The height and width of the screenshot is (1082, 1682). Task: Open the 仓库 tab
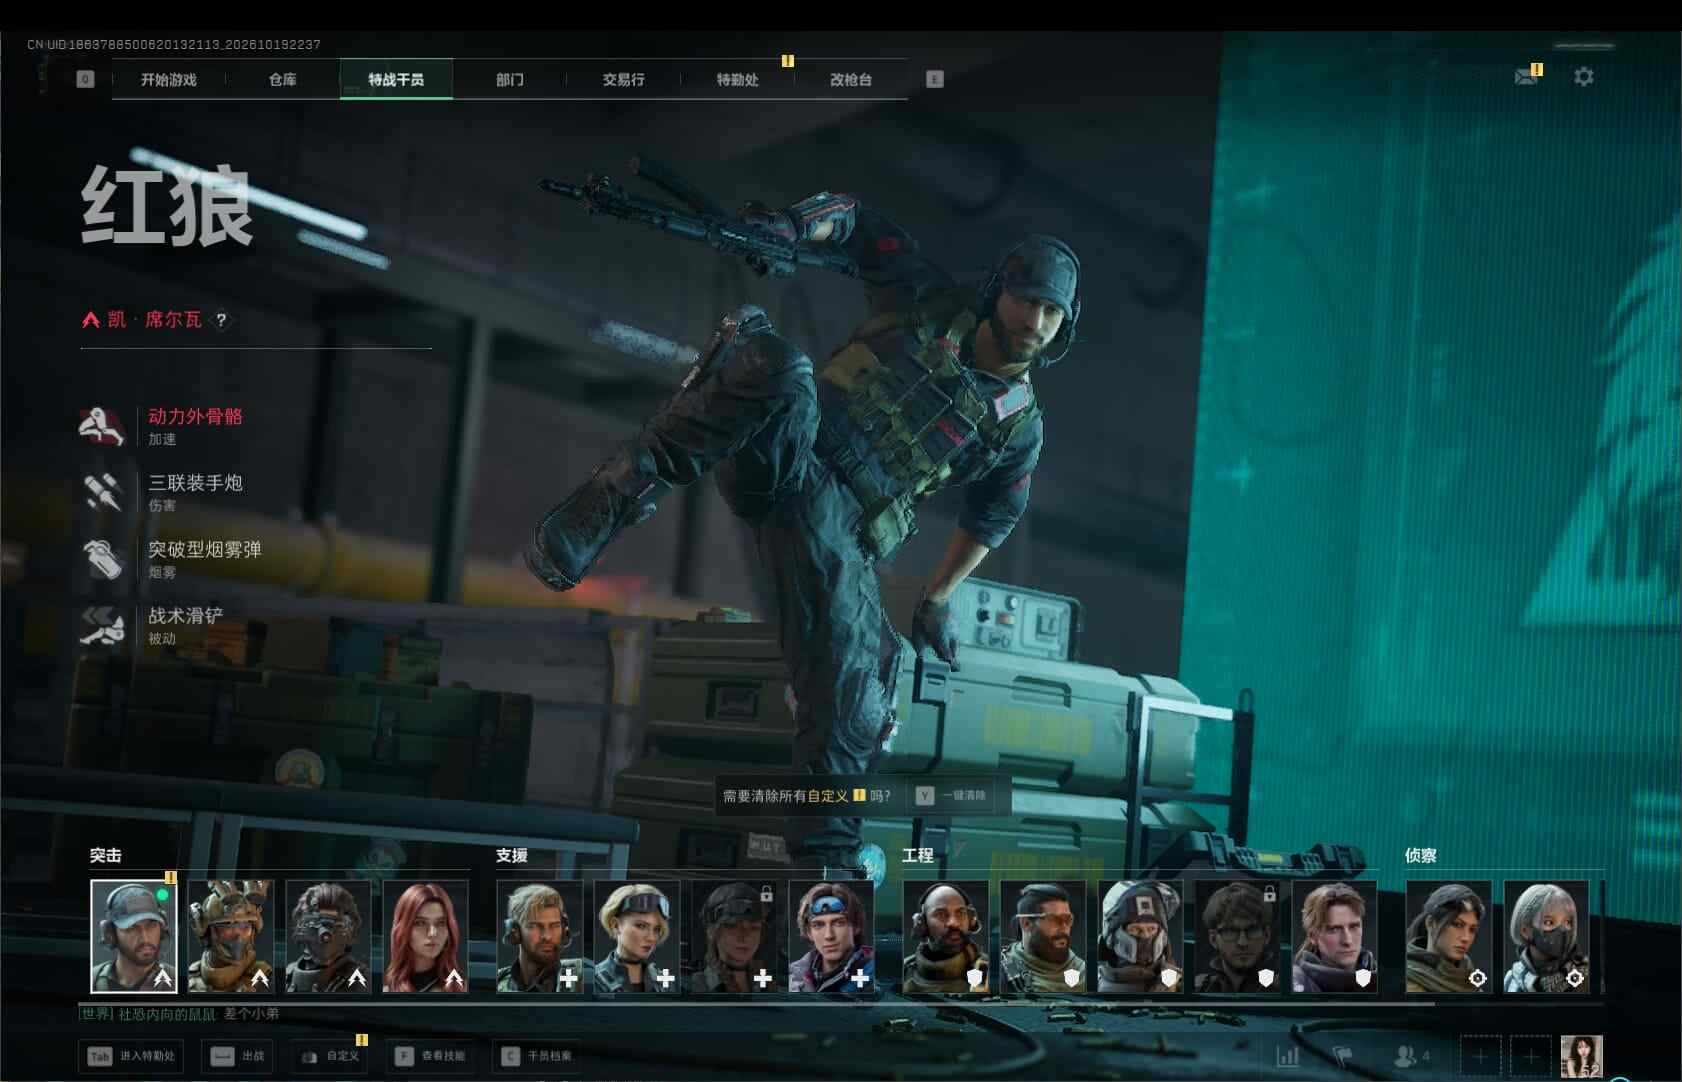click(283, 79)
